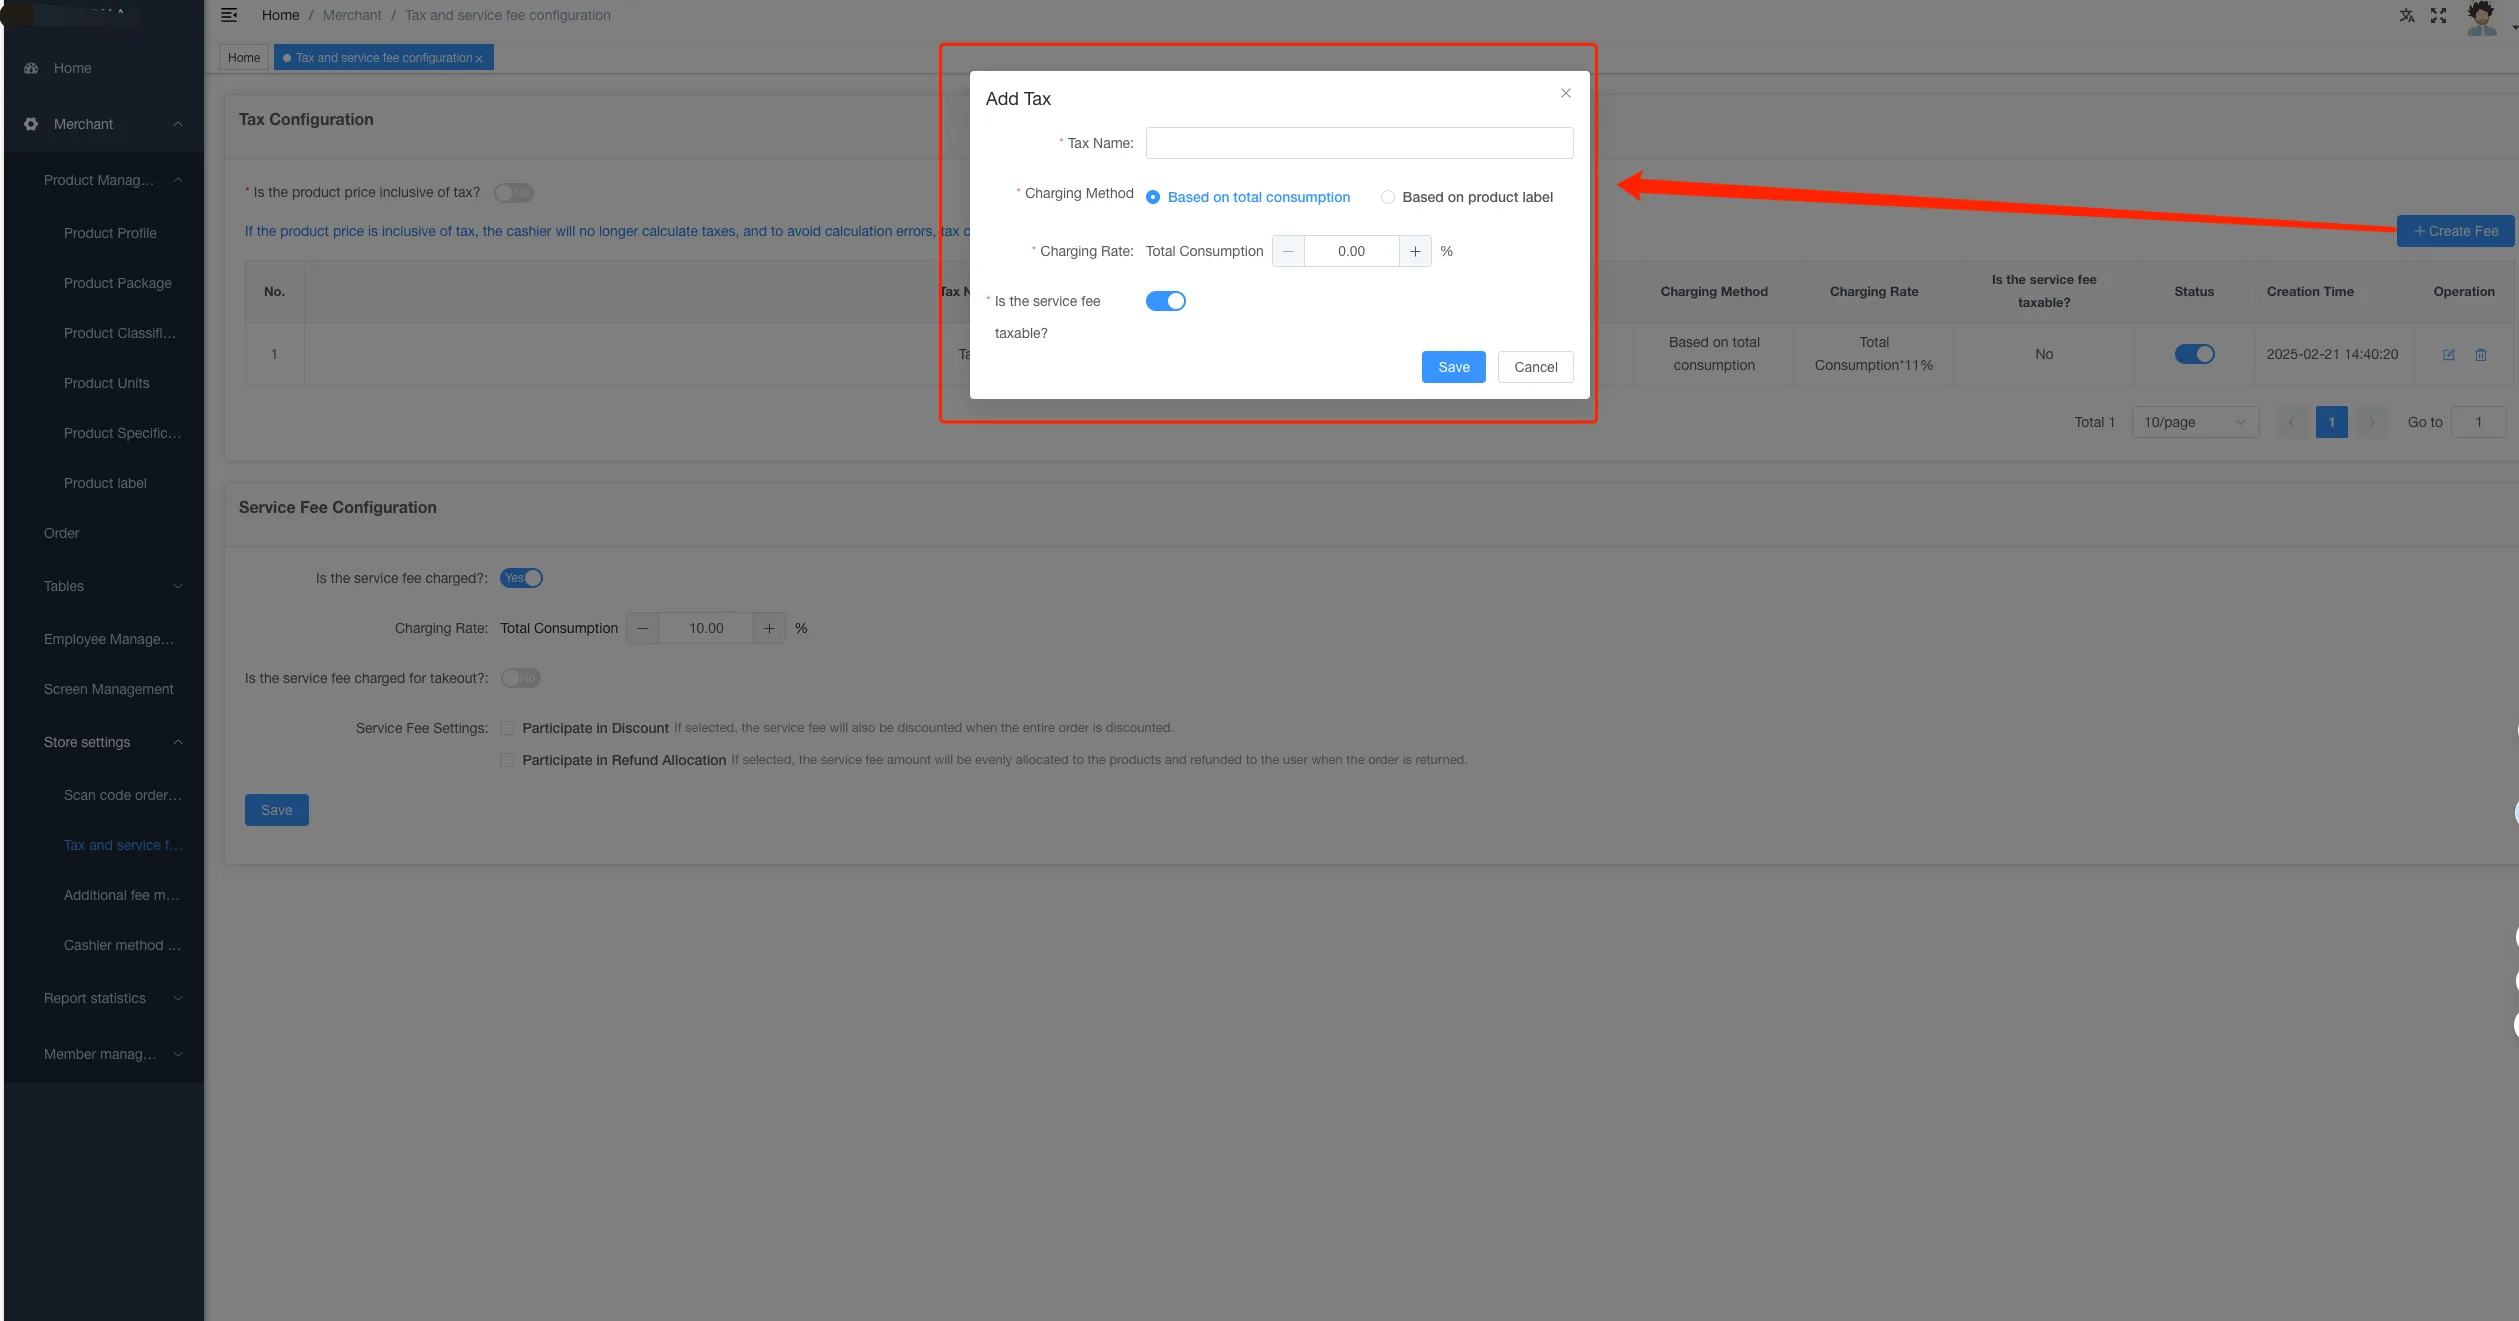Click the edit icon in tax row

pos(2449,355)
